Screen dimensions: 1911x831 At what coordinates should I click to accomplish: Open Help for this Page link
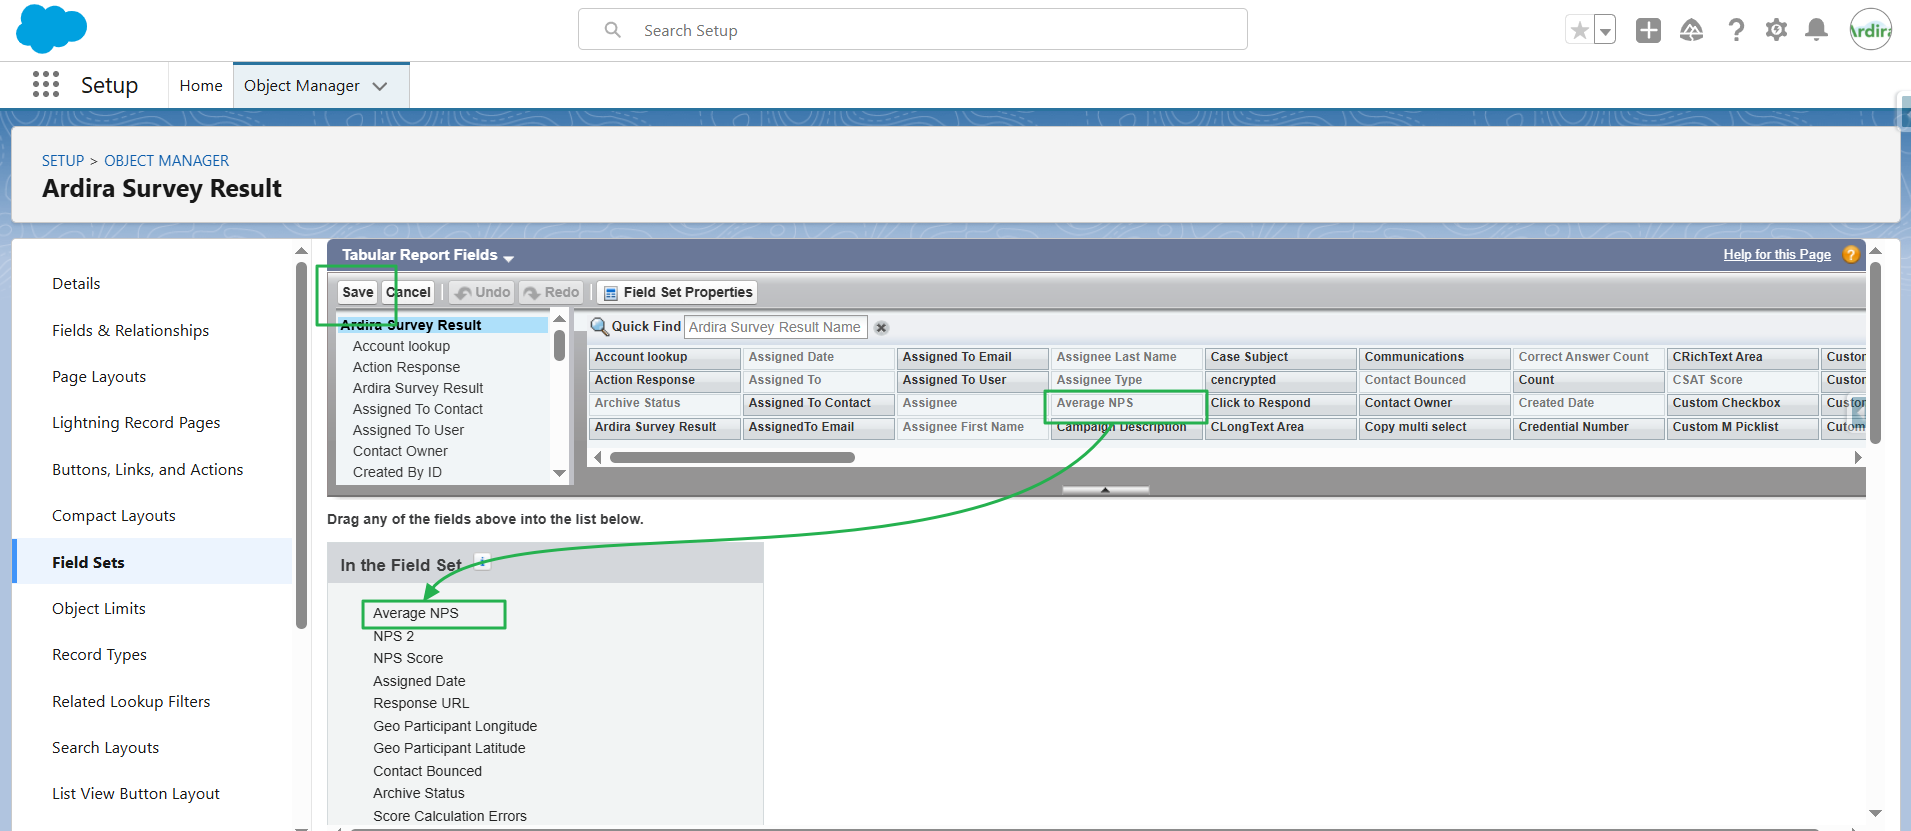coord(1777,254)
